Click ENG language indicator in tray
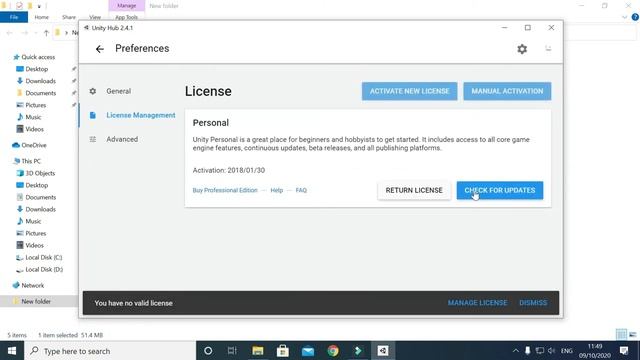This screenshot has width=640, height=360. [567, 351]
